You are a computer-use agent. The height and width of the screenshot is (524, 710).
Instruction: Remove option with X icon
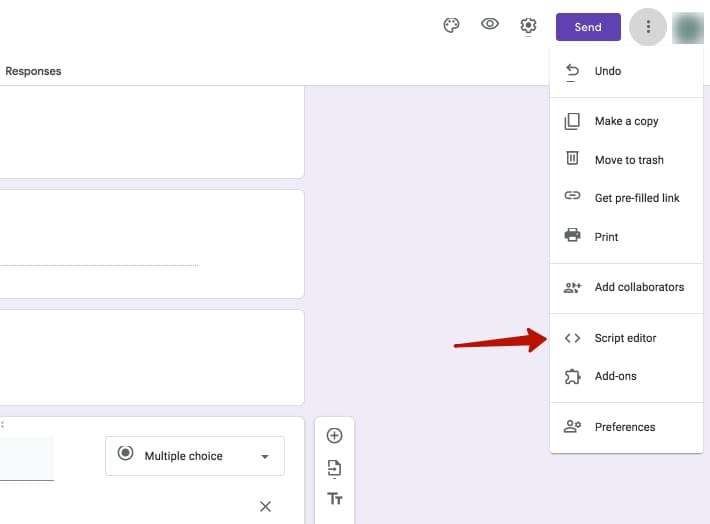265,506
